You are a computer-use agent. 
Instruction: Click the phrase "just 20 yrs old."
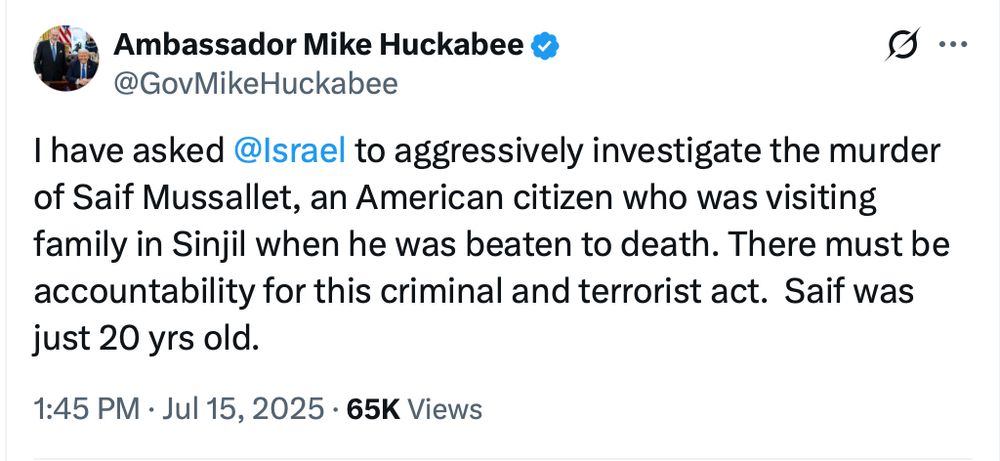(x=146, y=339)
